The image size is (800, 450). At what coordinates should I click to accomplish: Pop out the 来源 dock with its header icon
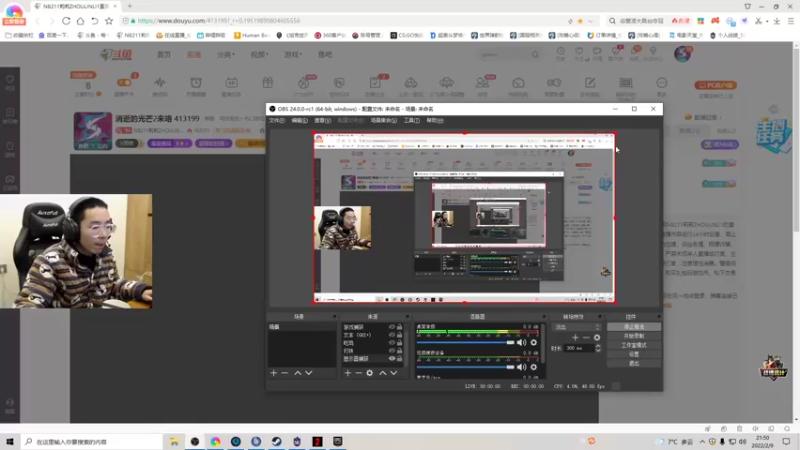click(x=407, y=317)
